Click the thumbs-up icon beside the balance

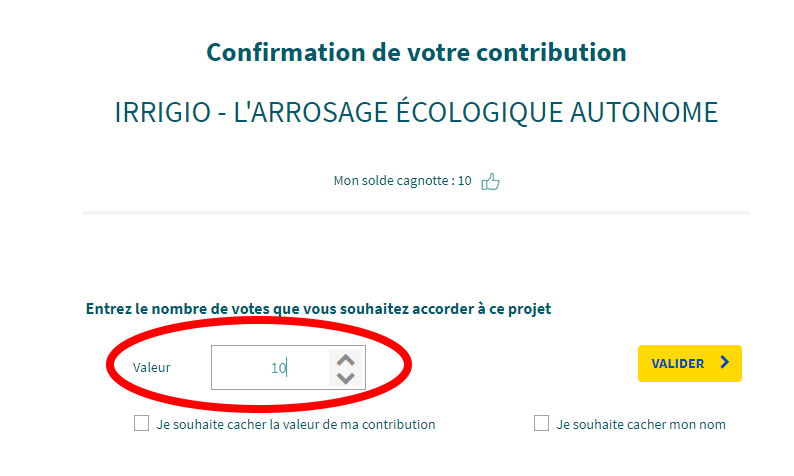pos(490,181)
